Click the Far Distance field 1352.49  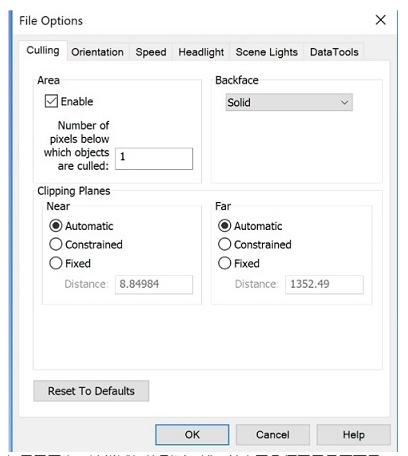[x=324, y=284]
